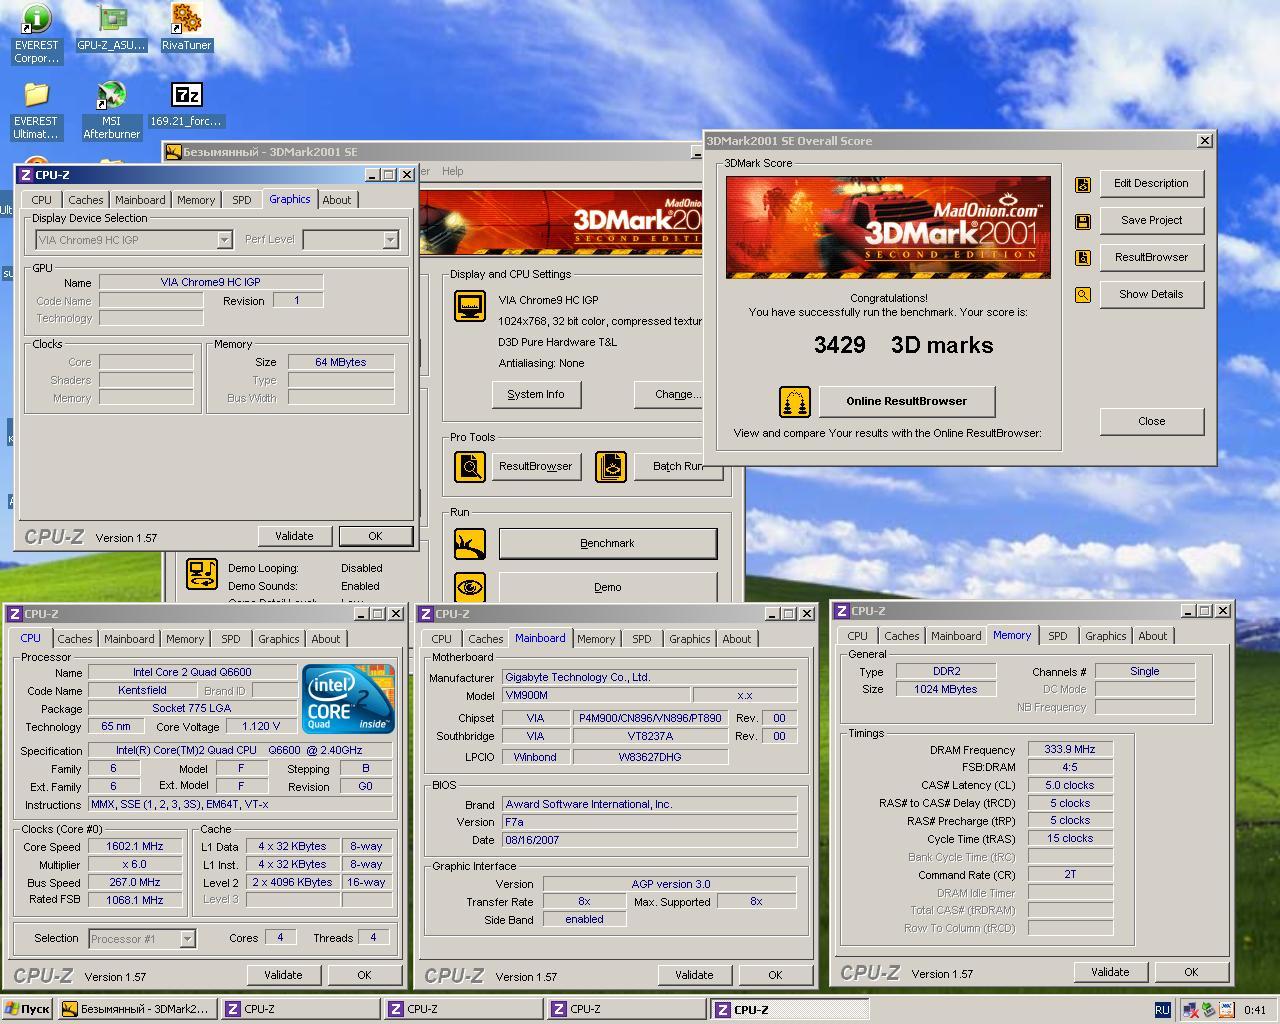
Task: Open the 169.21_forc 7z archive icon
Action: click(187, 104)
